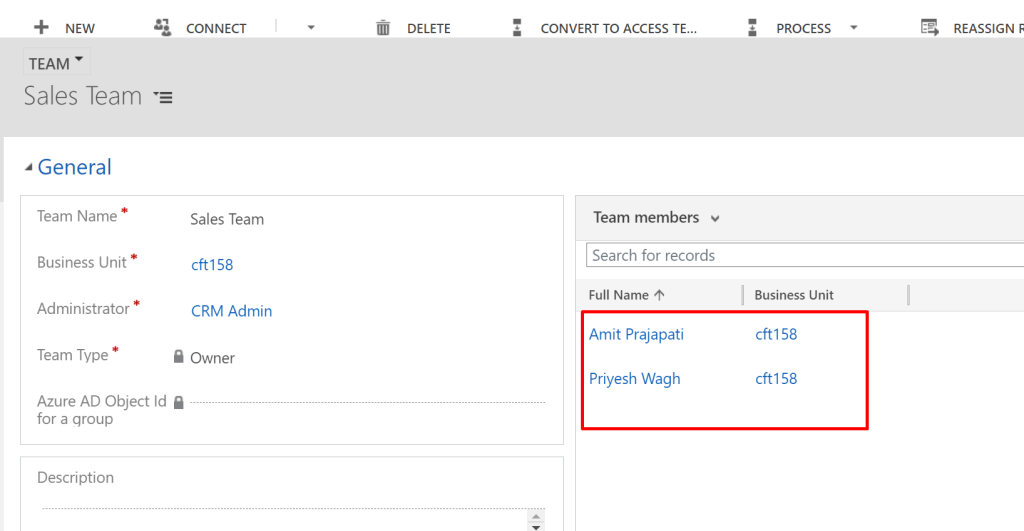Click the Reassign Records icon
Screen dimensions: 1024x531
(x=930, y=28)
